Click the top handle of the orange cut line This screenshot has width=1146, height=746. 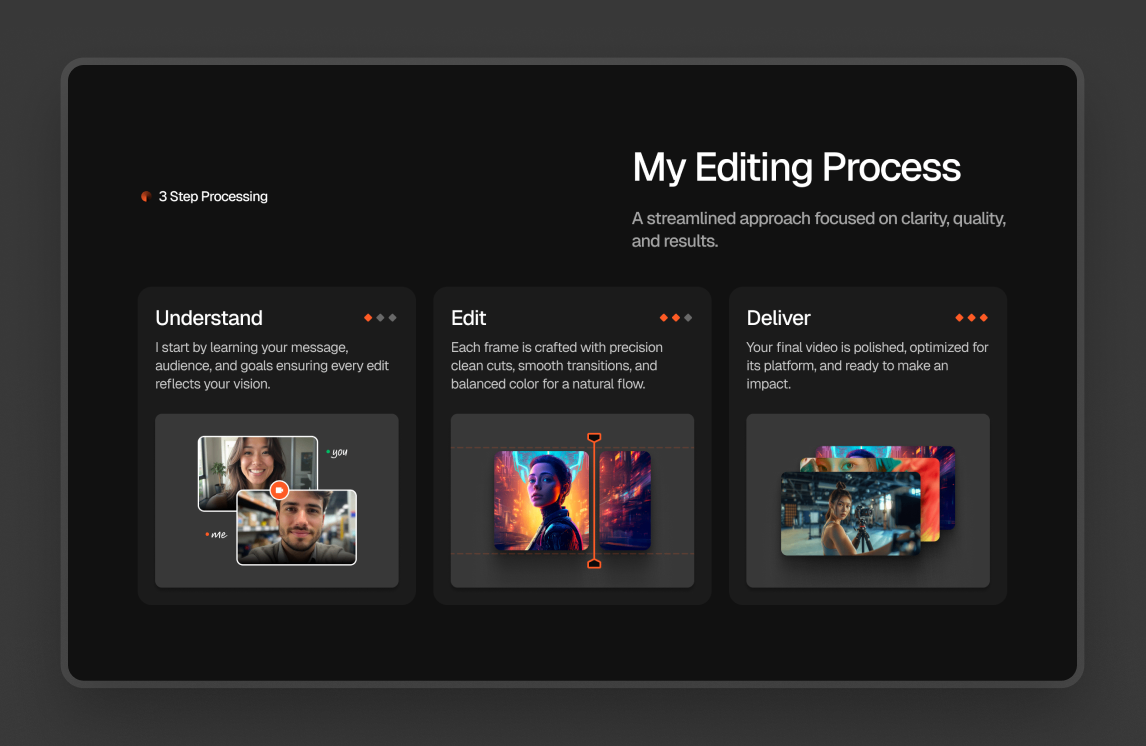click(x=594, y=438)
